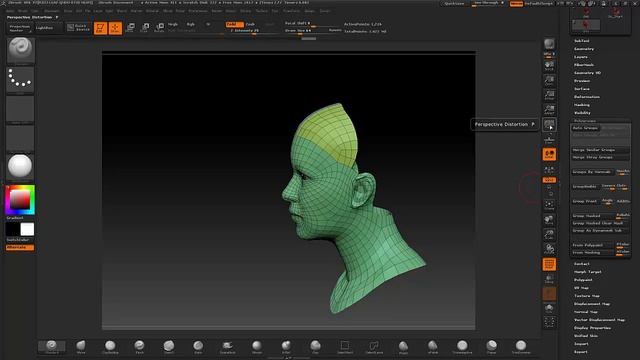Open Projection Master
Image resolution: width=640 pixels, height=360 pixels.
(x=20, y=28)
